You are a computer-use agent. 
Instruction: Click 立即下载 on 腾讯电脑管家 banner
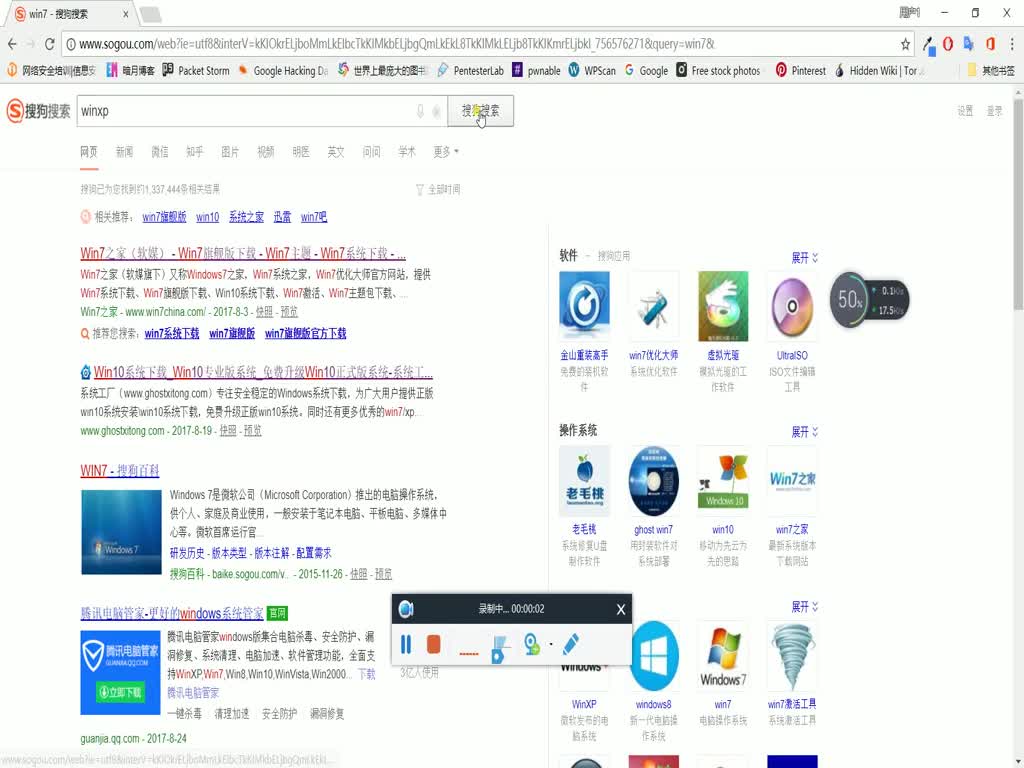click(x=120, y=692)
